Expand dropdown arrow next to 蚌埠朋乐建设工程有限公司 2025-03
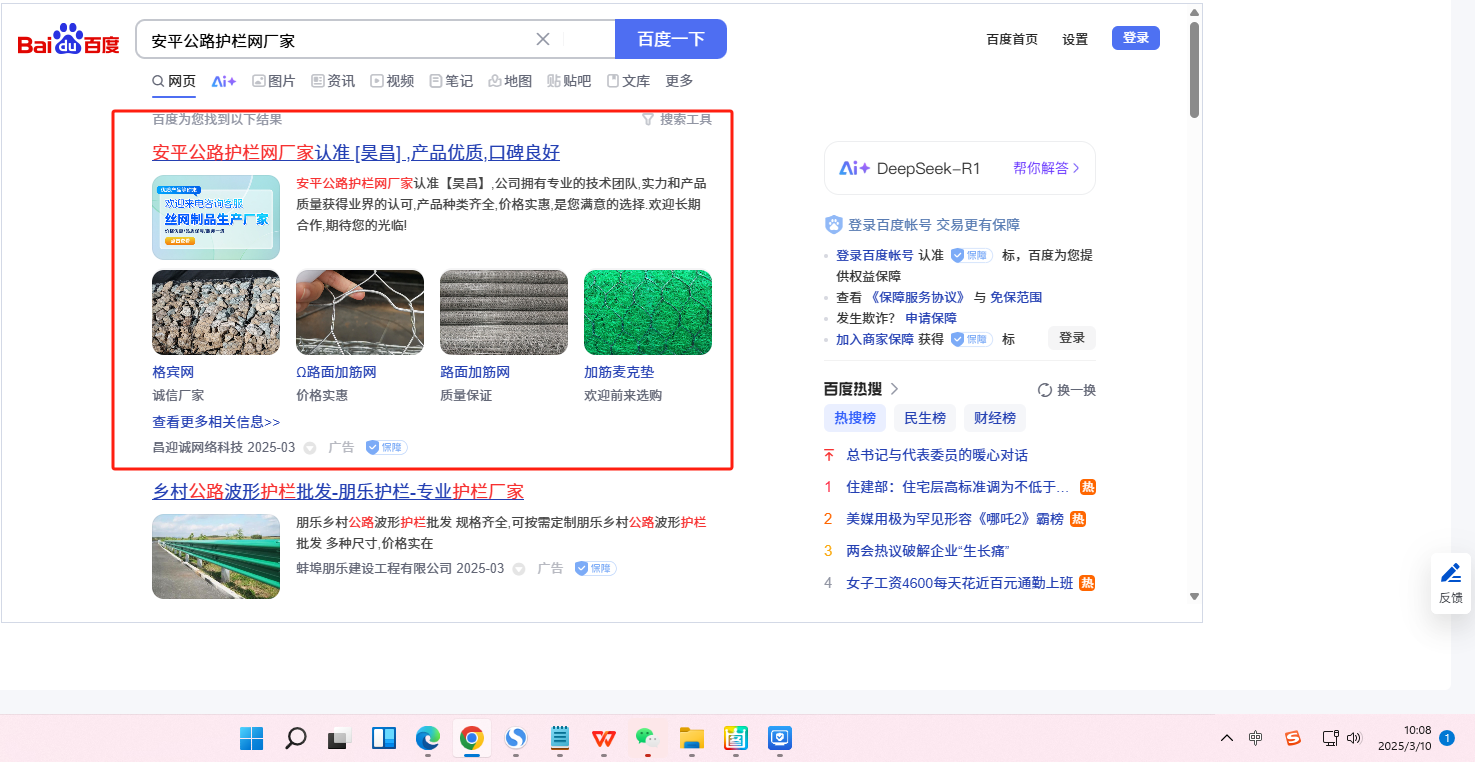This screenshot has height=762, width=1475. pos(519,569)
